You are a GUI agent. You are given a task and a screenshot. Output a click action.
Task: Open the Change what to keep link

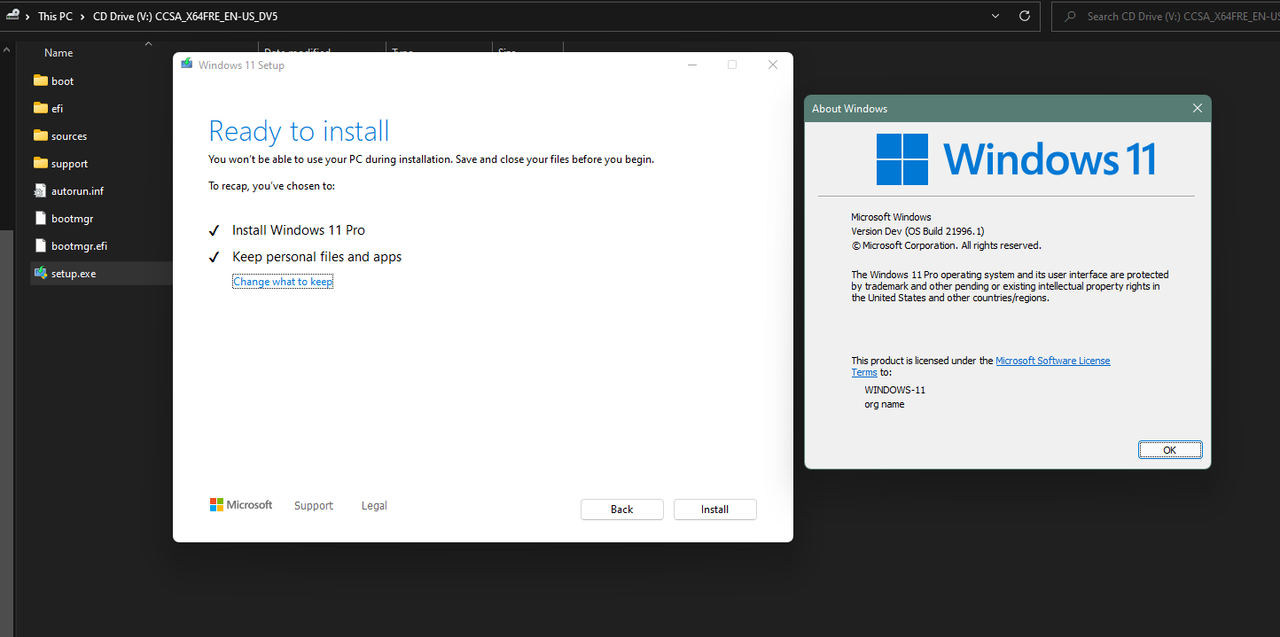[283, 282]
